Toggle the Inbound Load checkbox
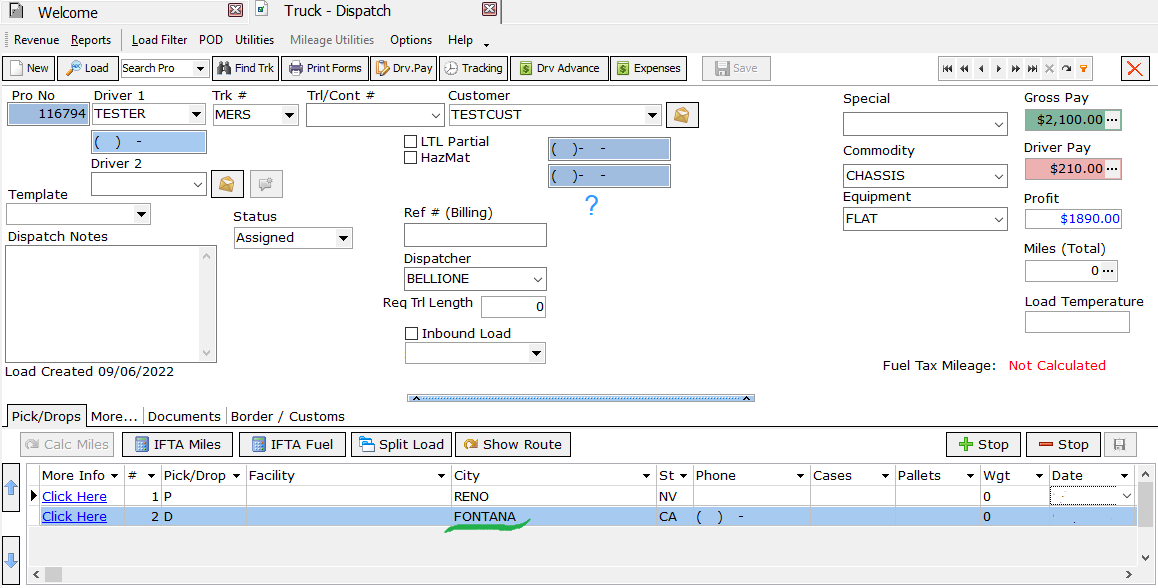1158x588 pixels. click(x=411, y=334)
